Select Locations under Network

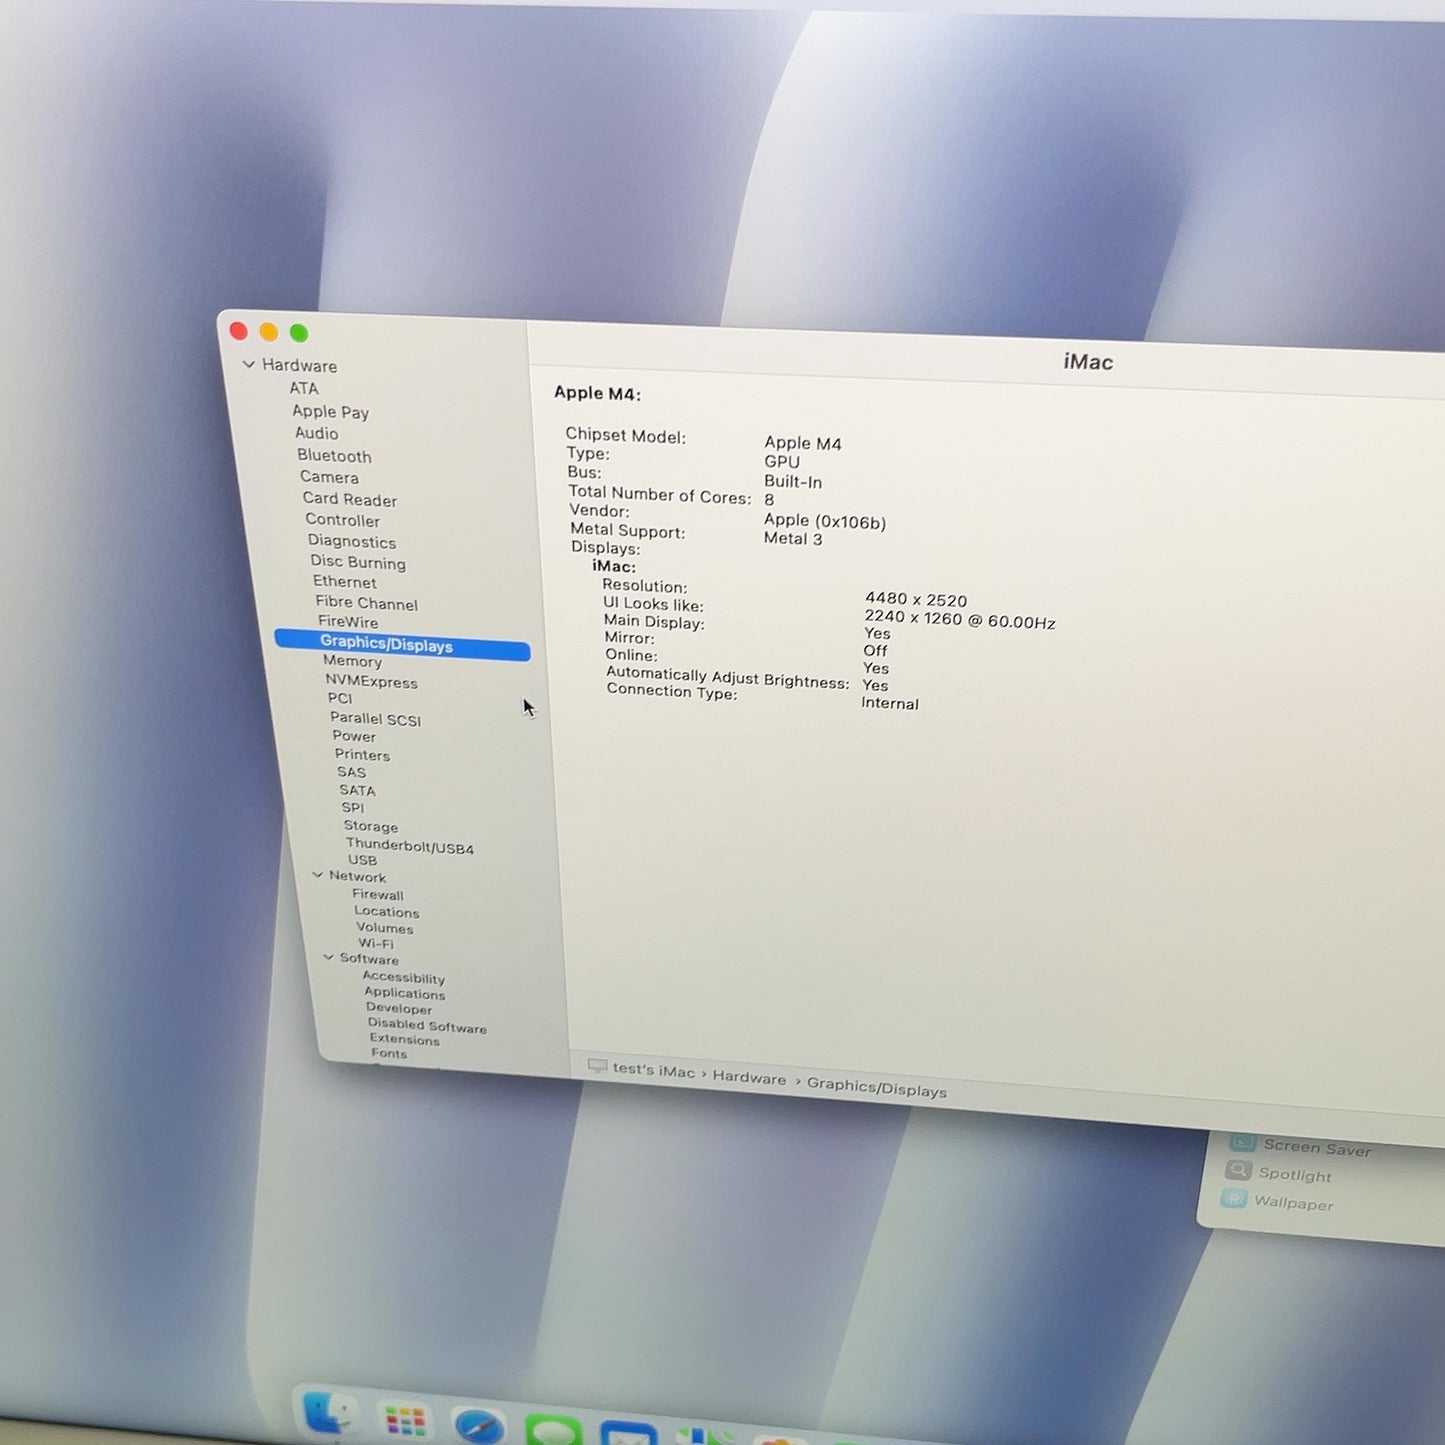[x=386, y=911]
